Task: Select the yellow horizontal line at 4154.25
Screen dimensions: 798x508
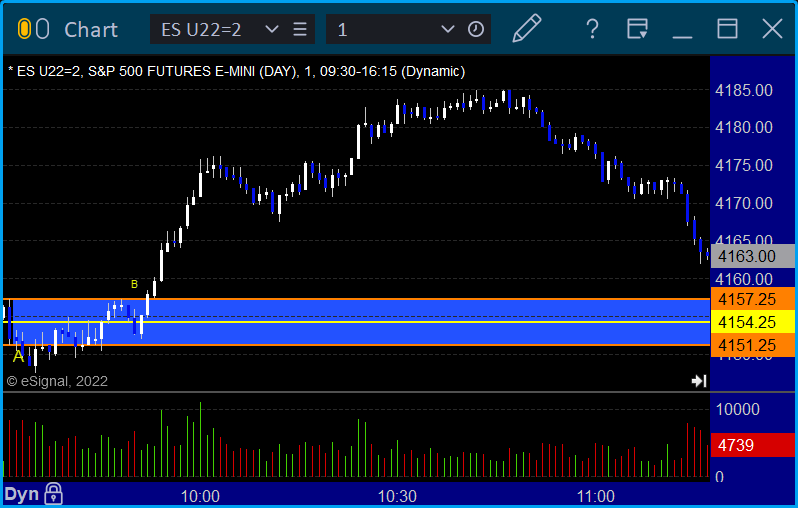Action: (x=356, y=322)
